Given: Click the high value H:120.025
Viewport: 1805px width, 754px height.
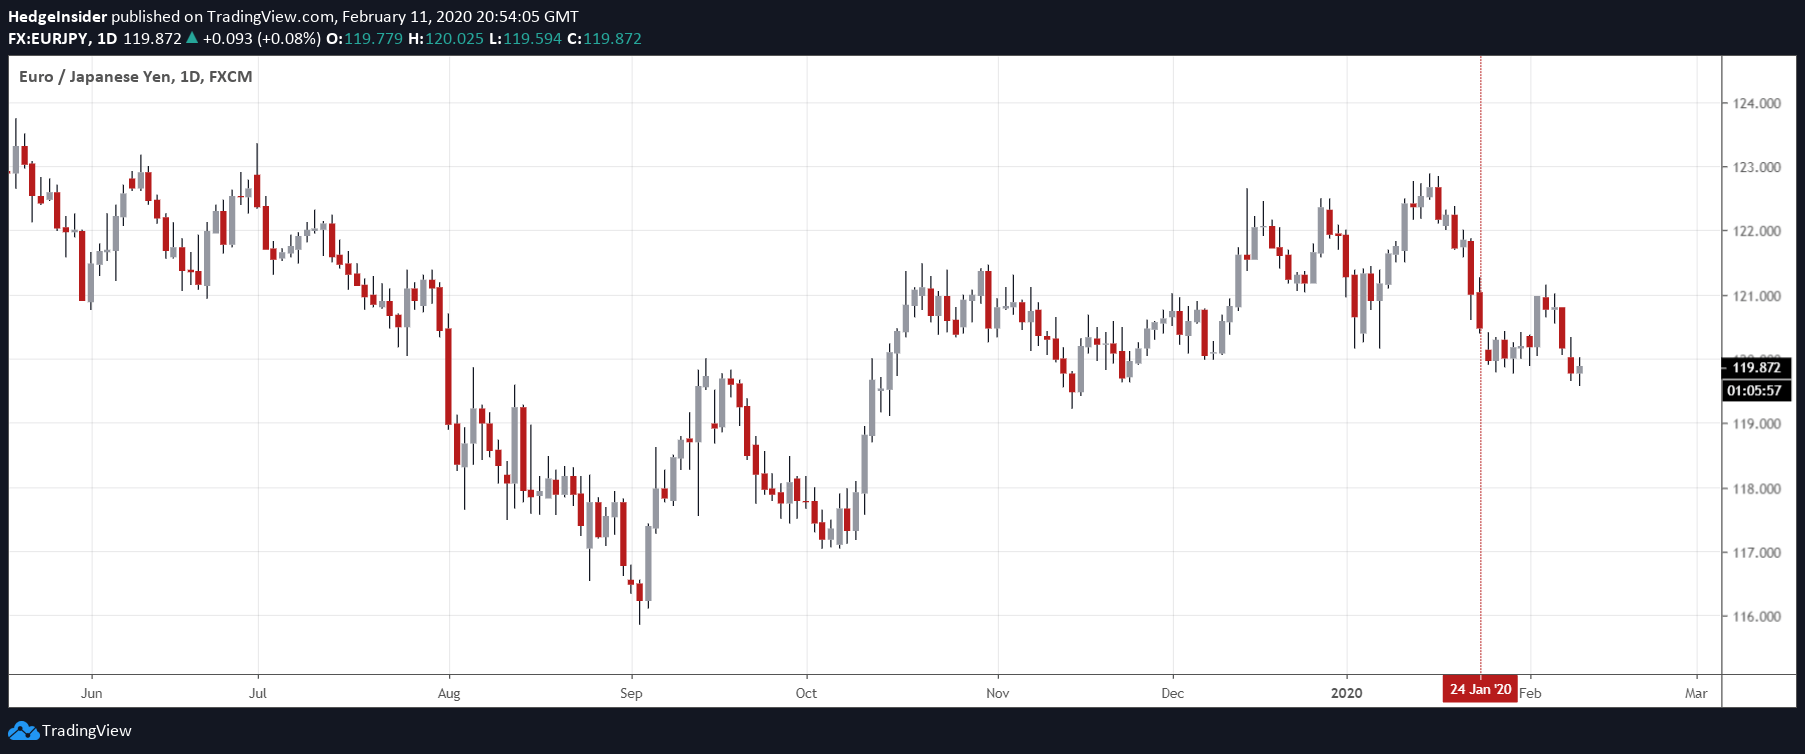Looking at the screenshot, I should tap(446, 39).
